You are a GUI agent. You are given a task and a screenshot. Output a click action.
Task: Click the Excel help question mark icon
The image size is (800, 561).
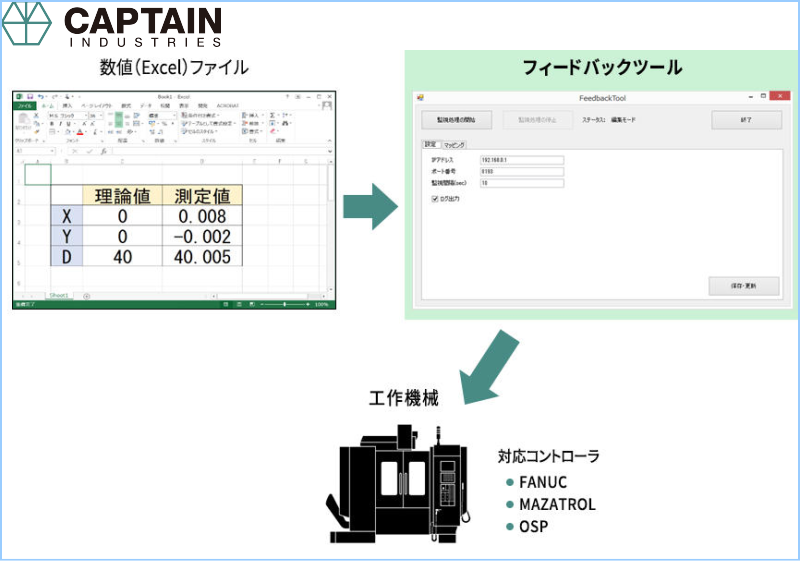(287, 96)
